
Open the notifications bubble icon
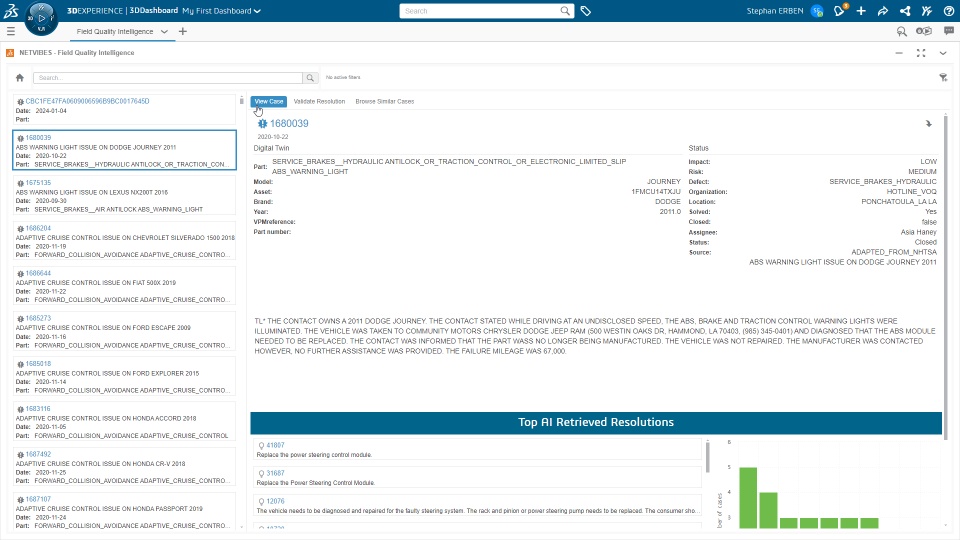[x=839, y=10]
